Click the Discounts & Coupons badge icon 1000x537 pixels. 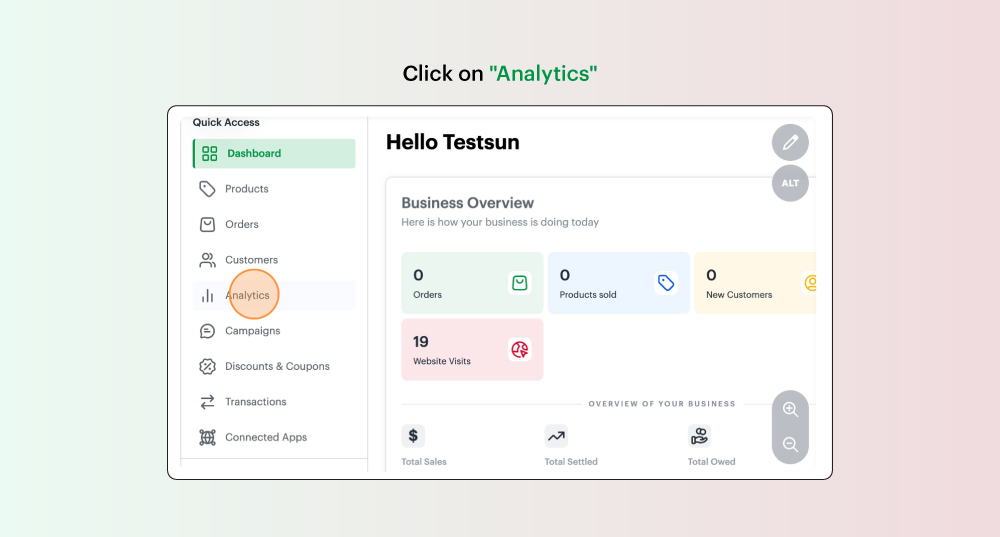(207, 367)
